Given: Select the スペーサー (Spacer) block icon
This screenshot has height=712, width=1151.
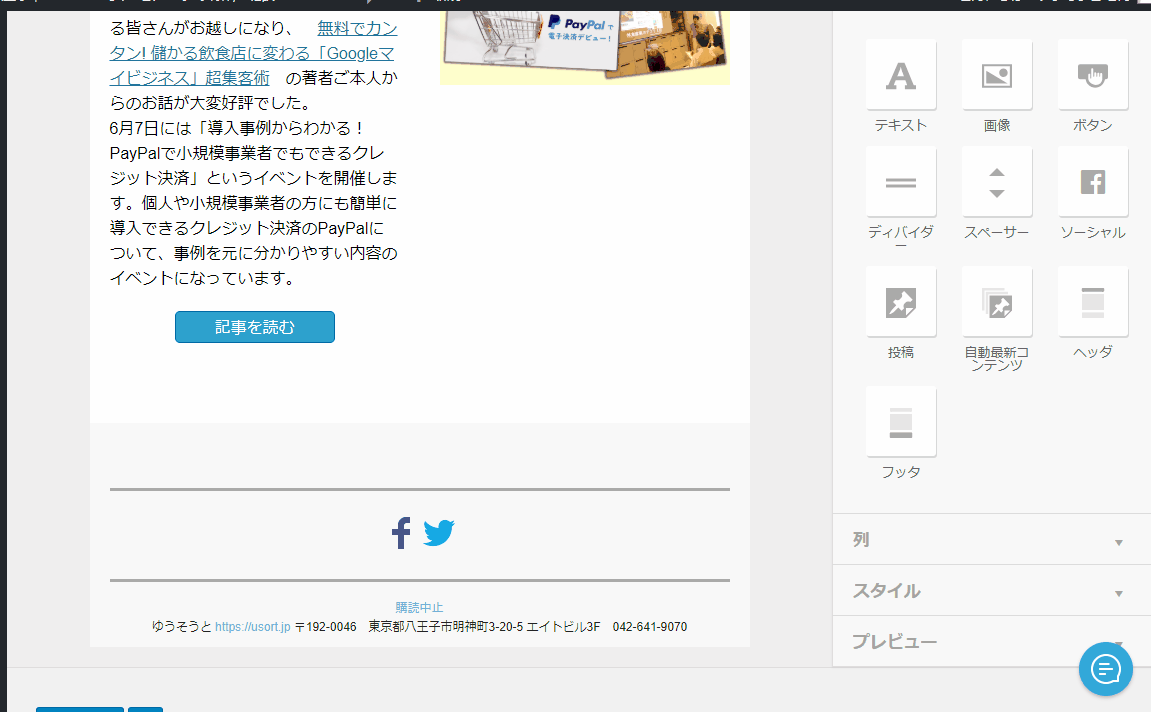Looking at the screenshot, I should click(x=997, y=182).
